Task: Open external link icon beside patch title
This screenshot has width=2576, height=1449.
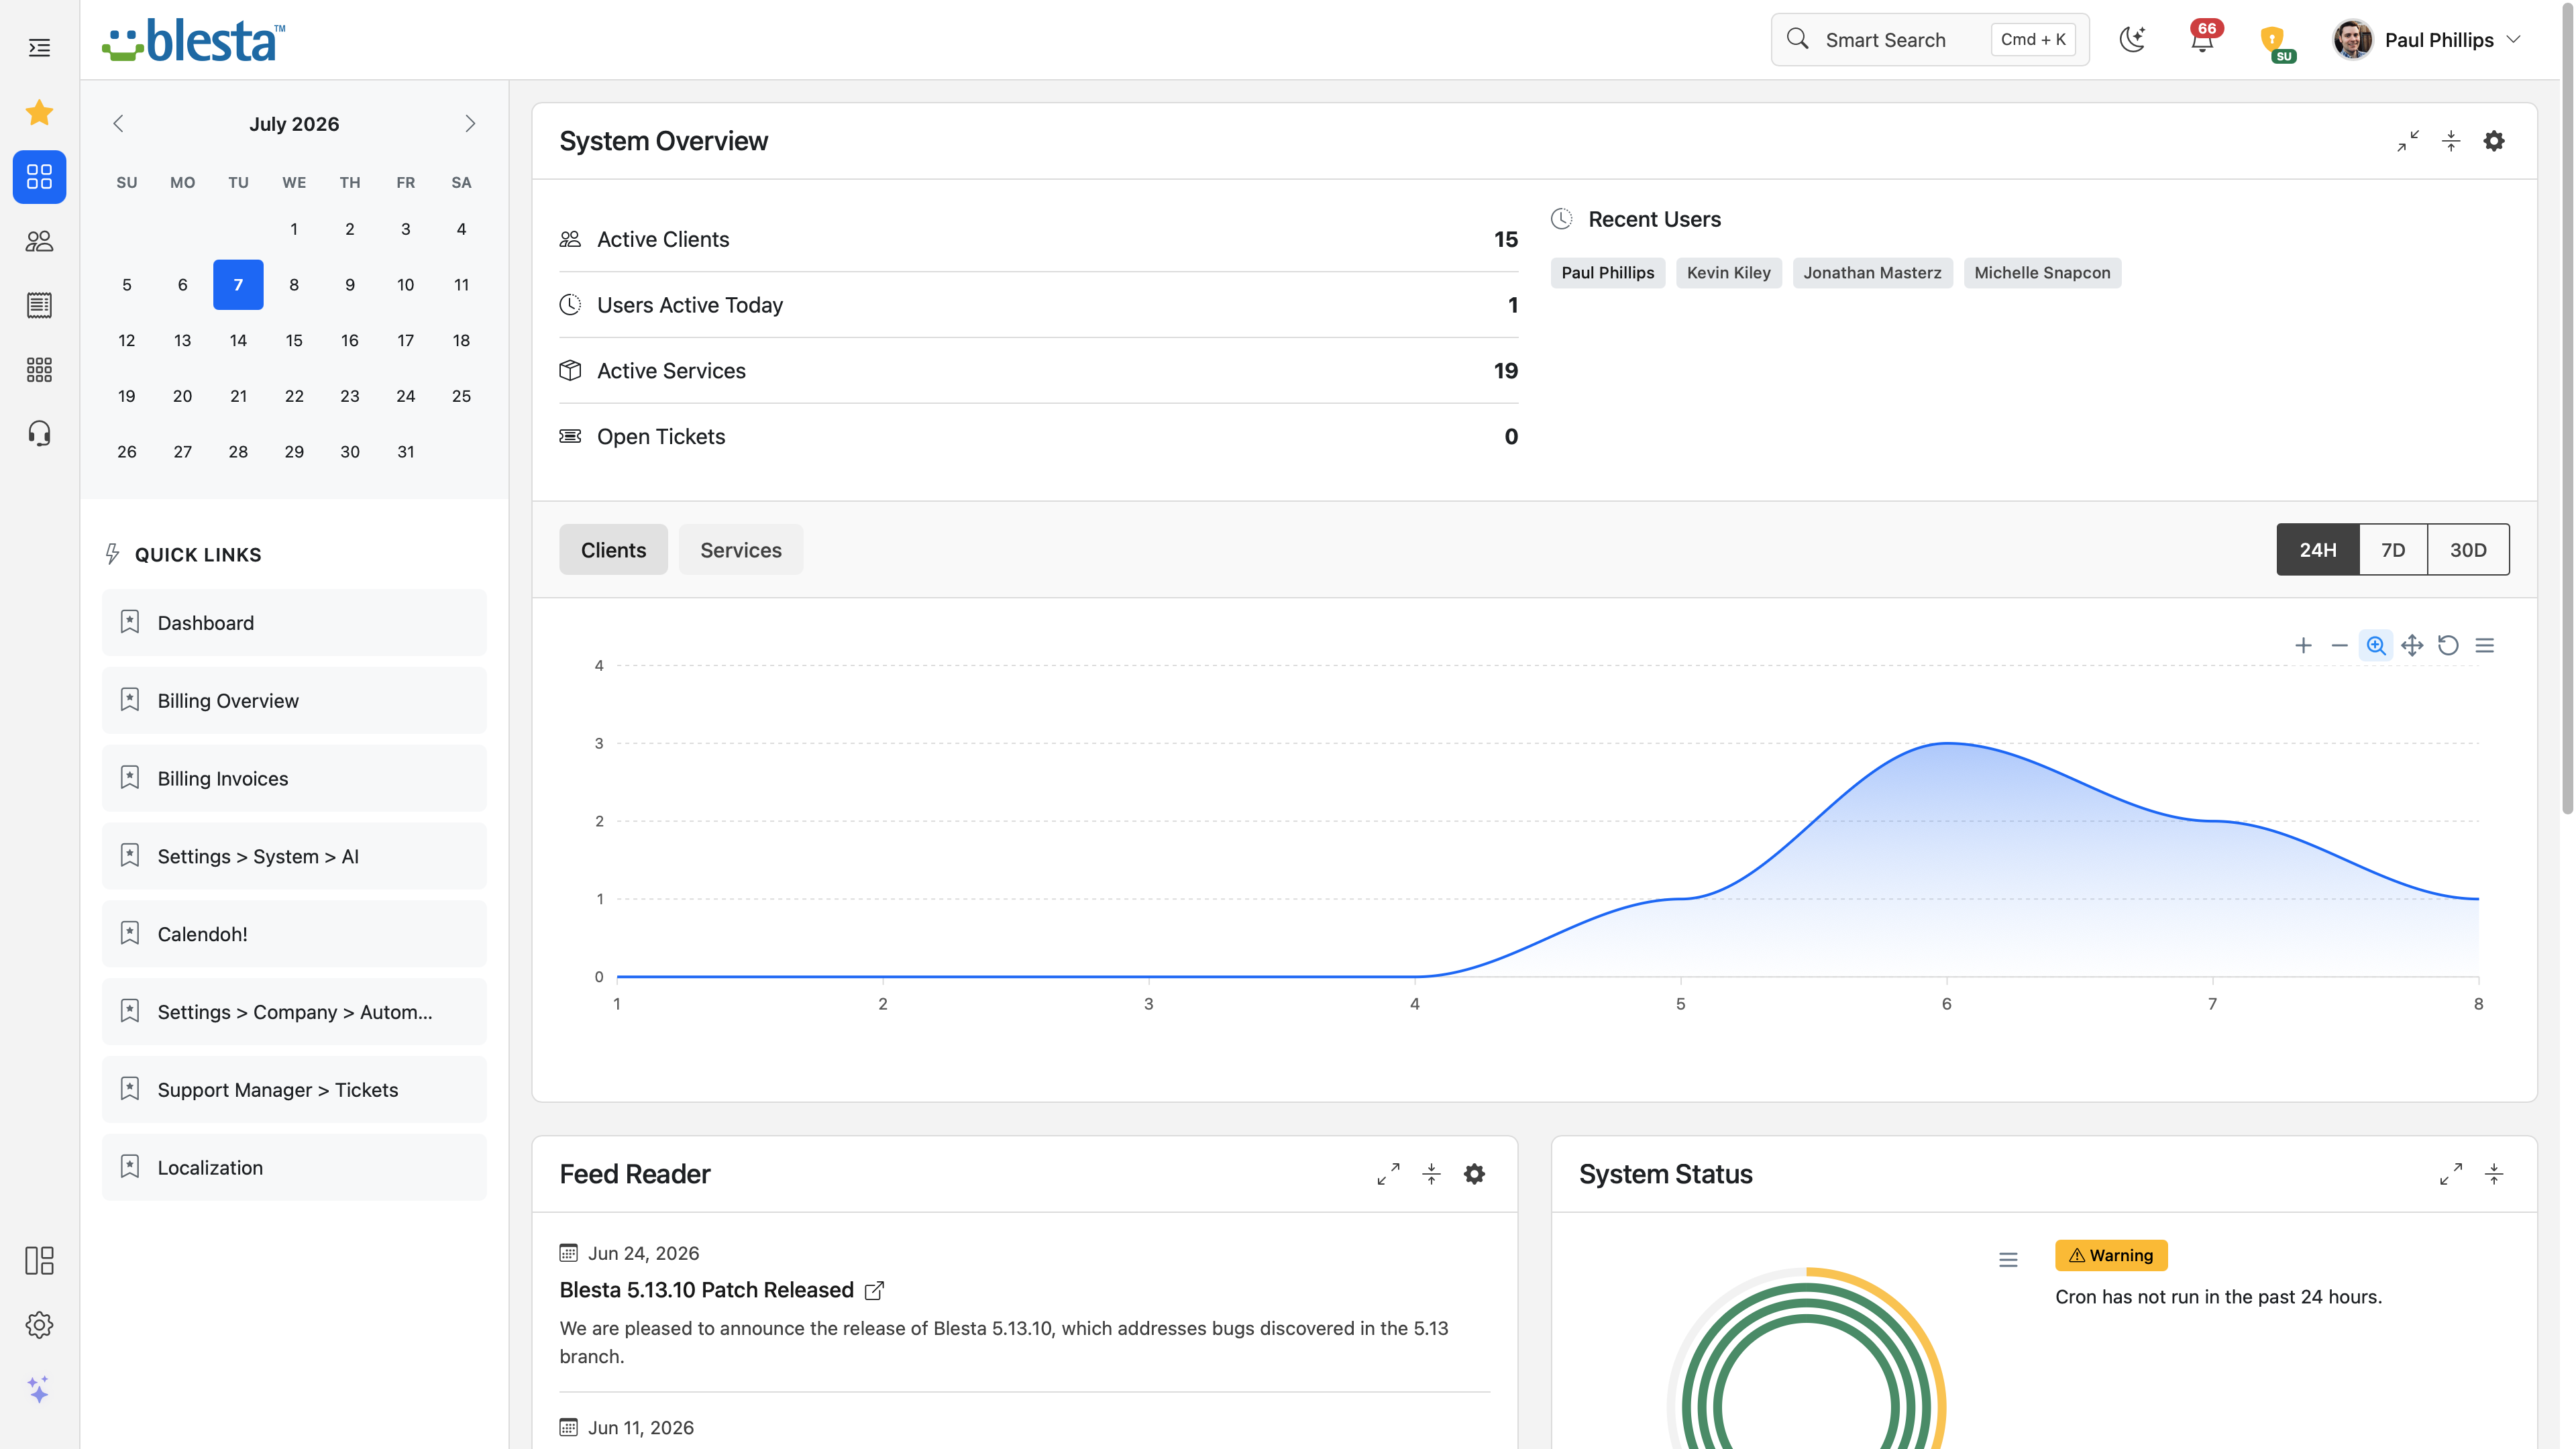Action: click(x=874, y=1291)
